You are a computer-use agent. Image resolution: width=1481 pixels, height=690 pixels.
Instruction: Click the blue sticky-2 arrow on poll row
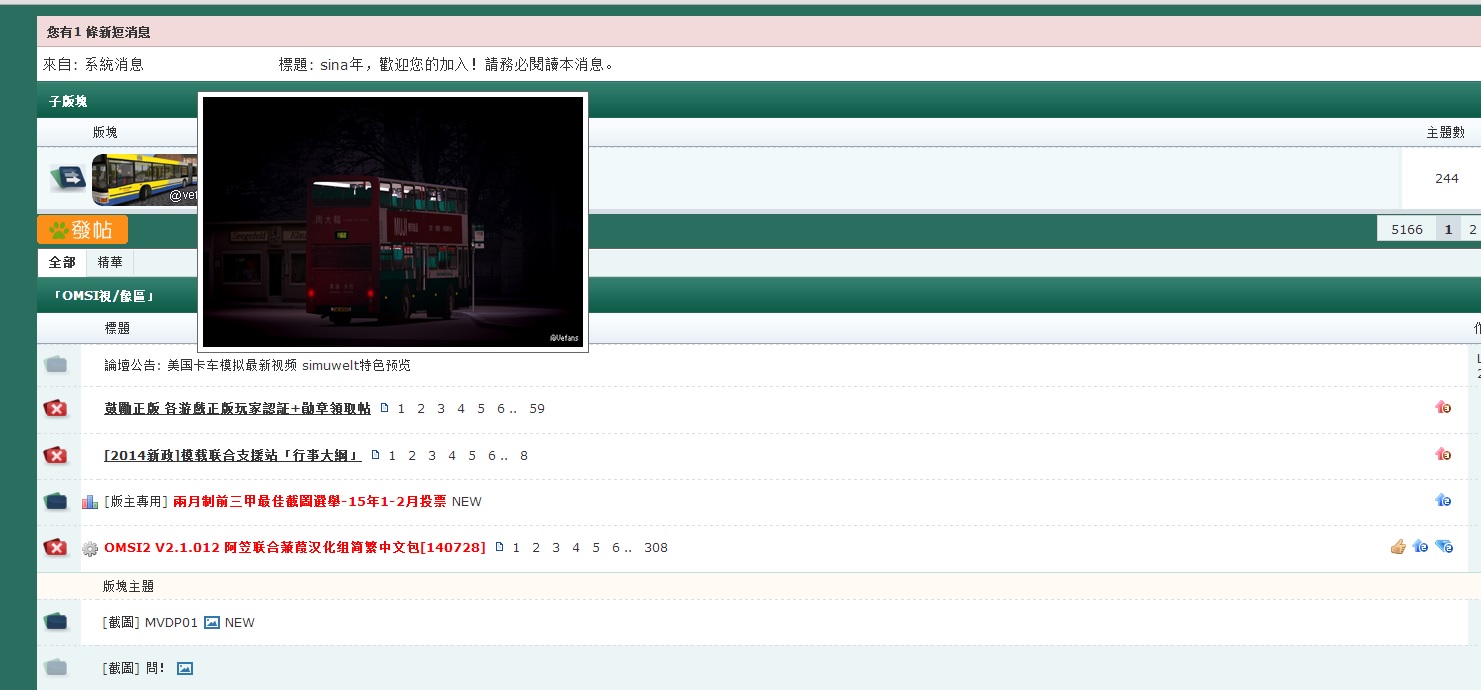tap(1443, 500)
